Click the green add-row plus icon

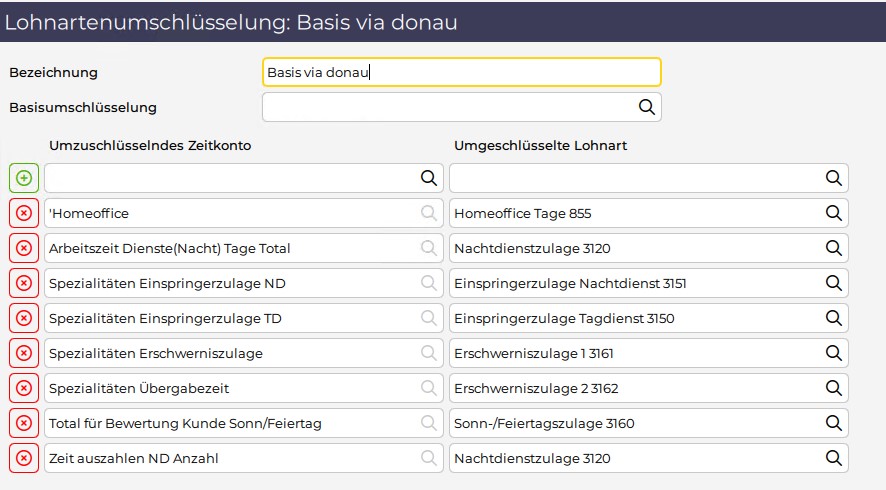[24, 178]
